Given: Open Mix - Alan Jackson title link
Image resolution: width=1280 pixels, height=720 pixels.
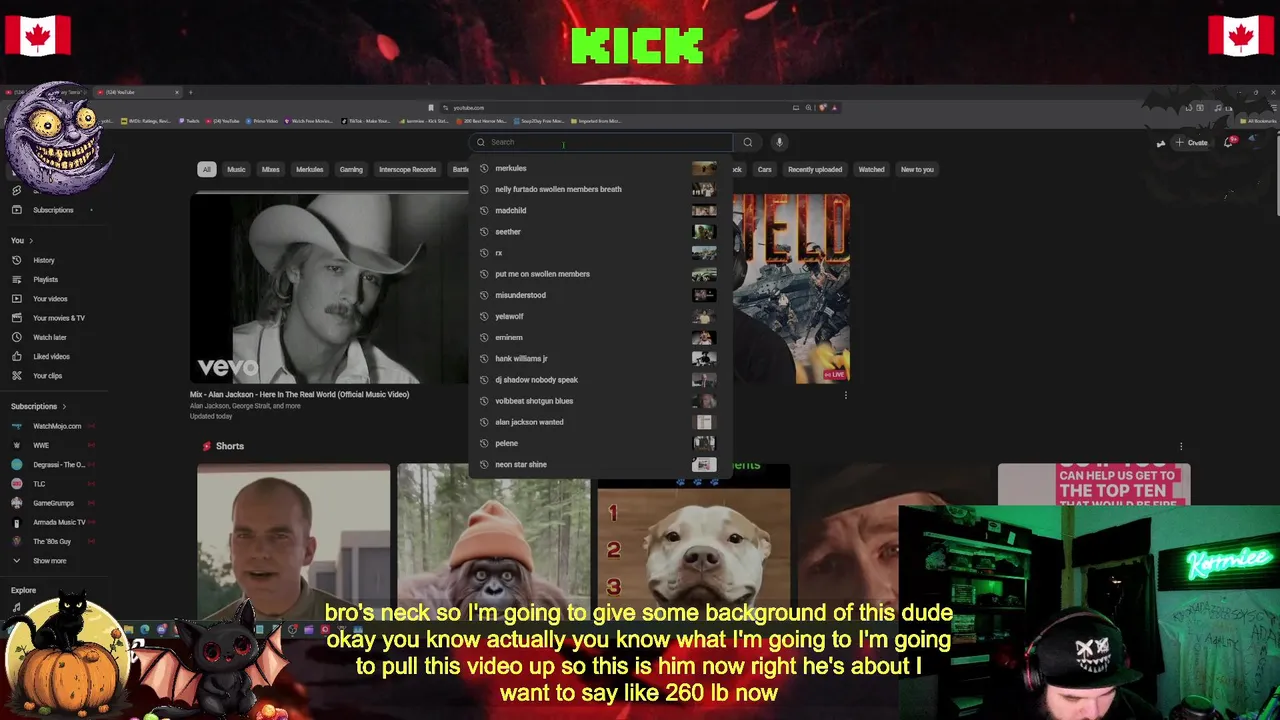Looking at the screenshot, I should (300, 394).
